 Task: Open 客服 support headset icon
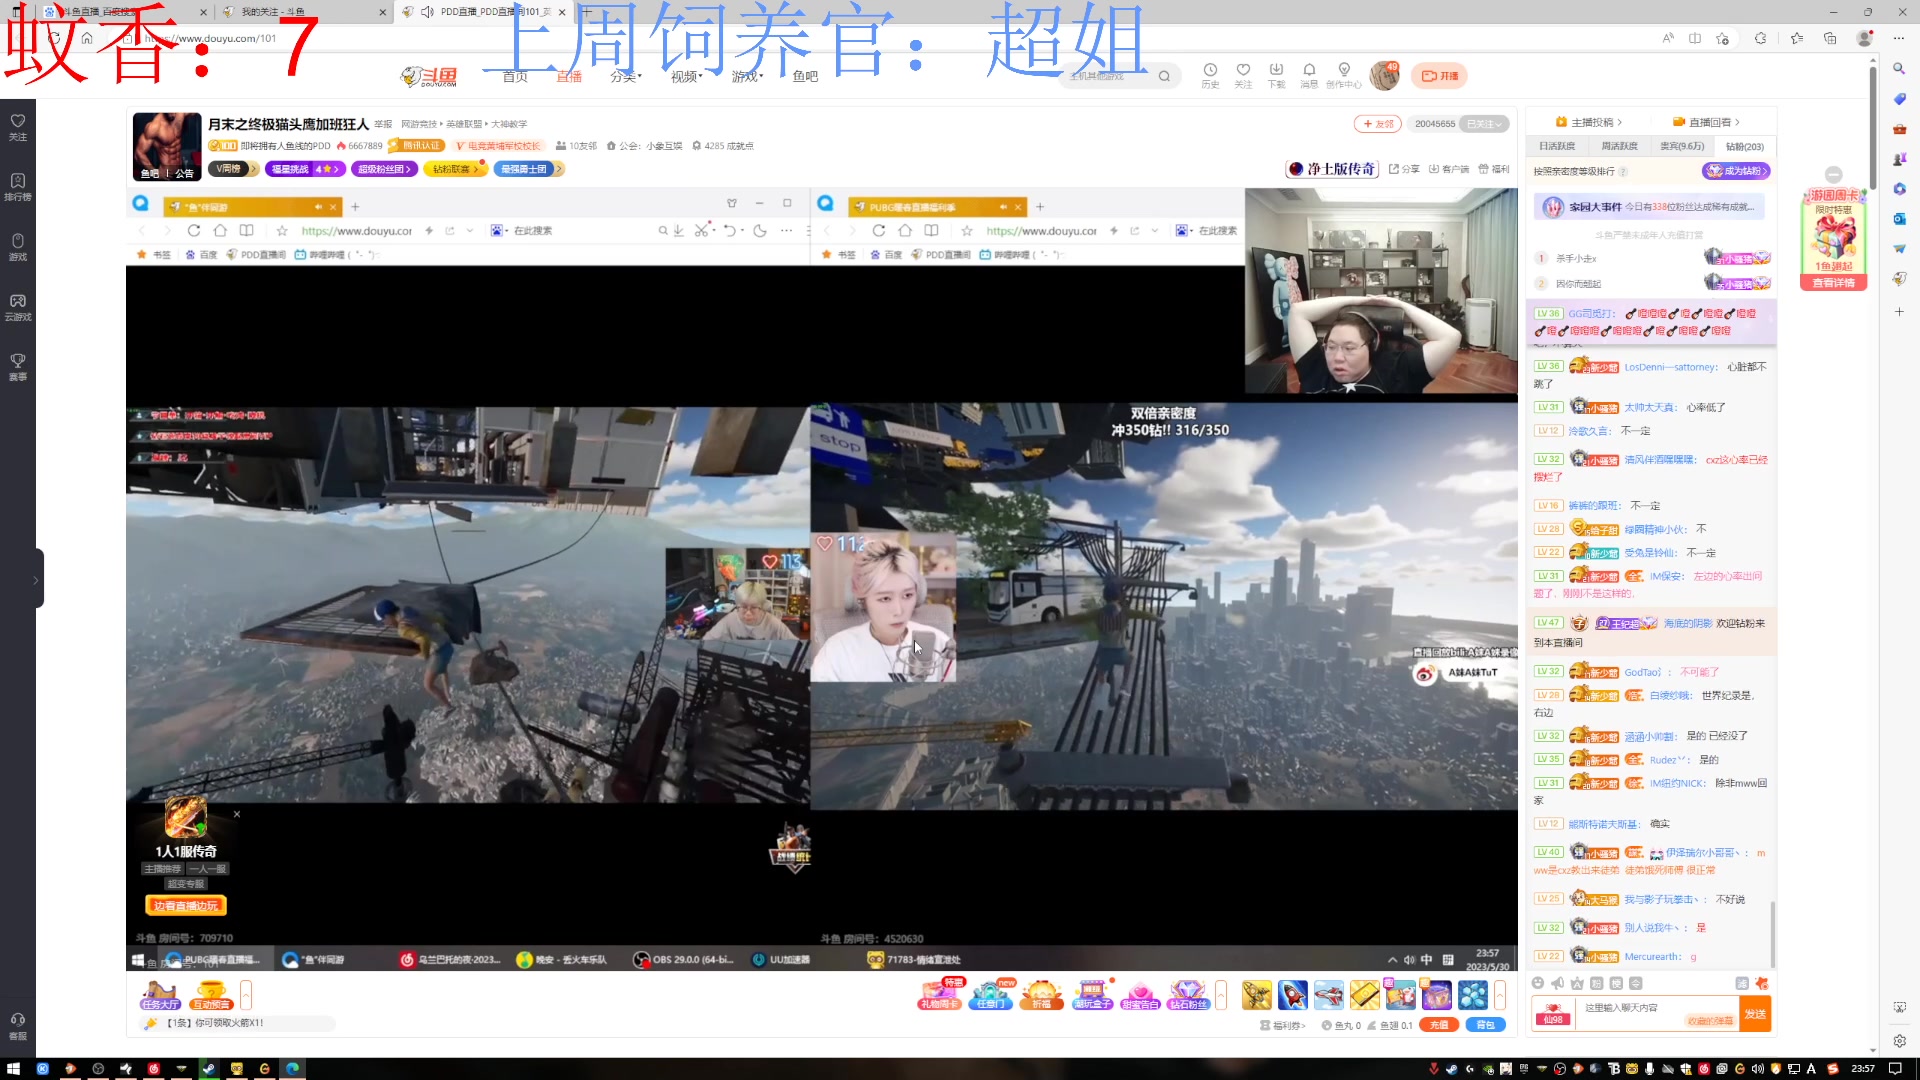(x=18, y=1026)
